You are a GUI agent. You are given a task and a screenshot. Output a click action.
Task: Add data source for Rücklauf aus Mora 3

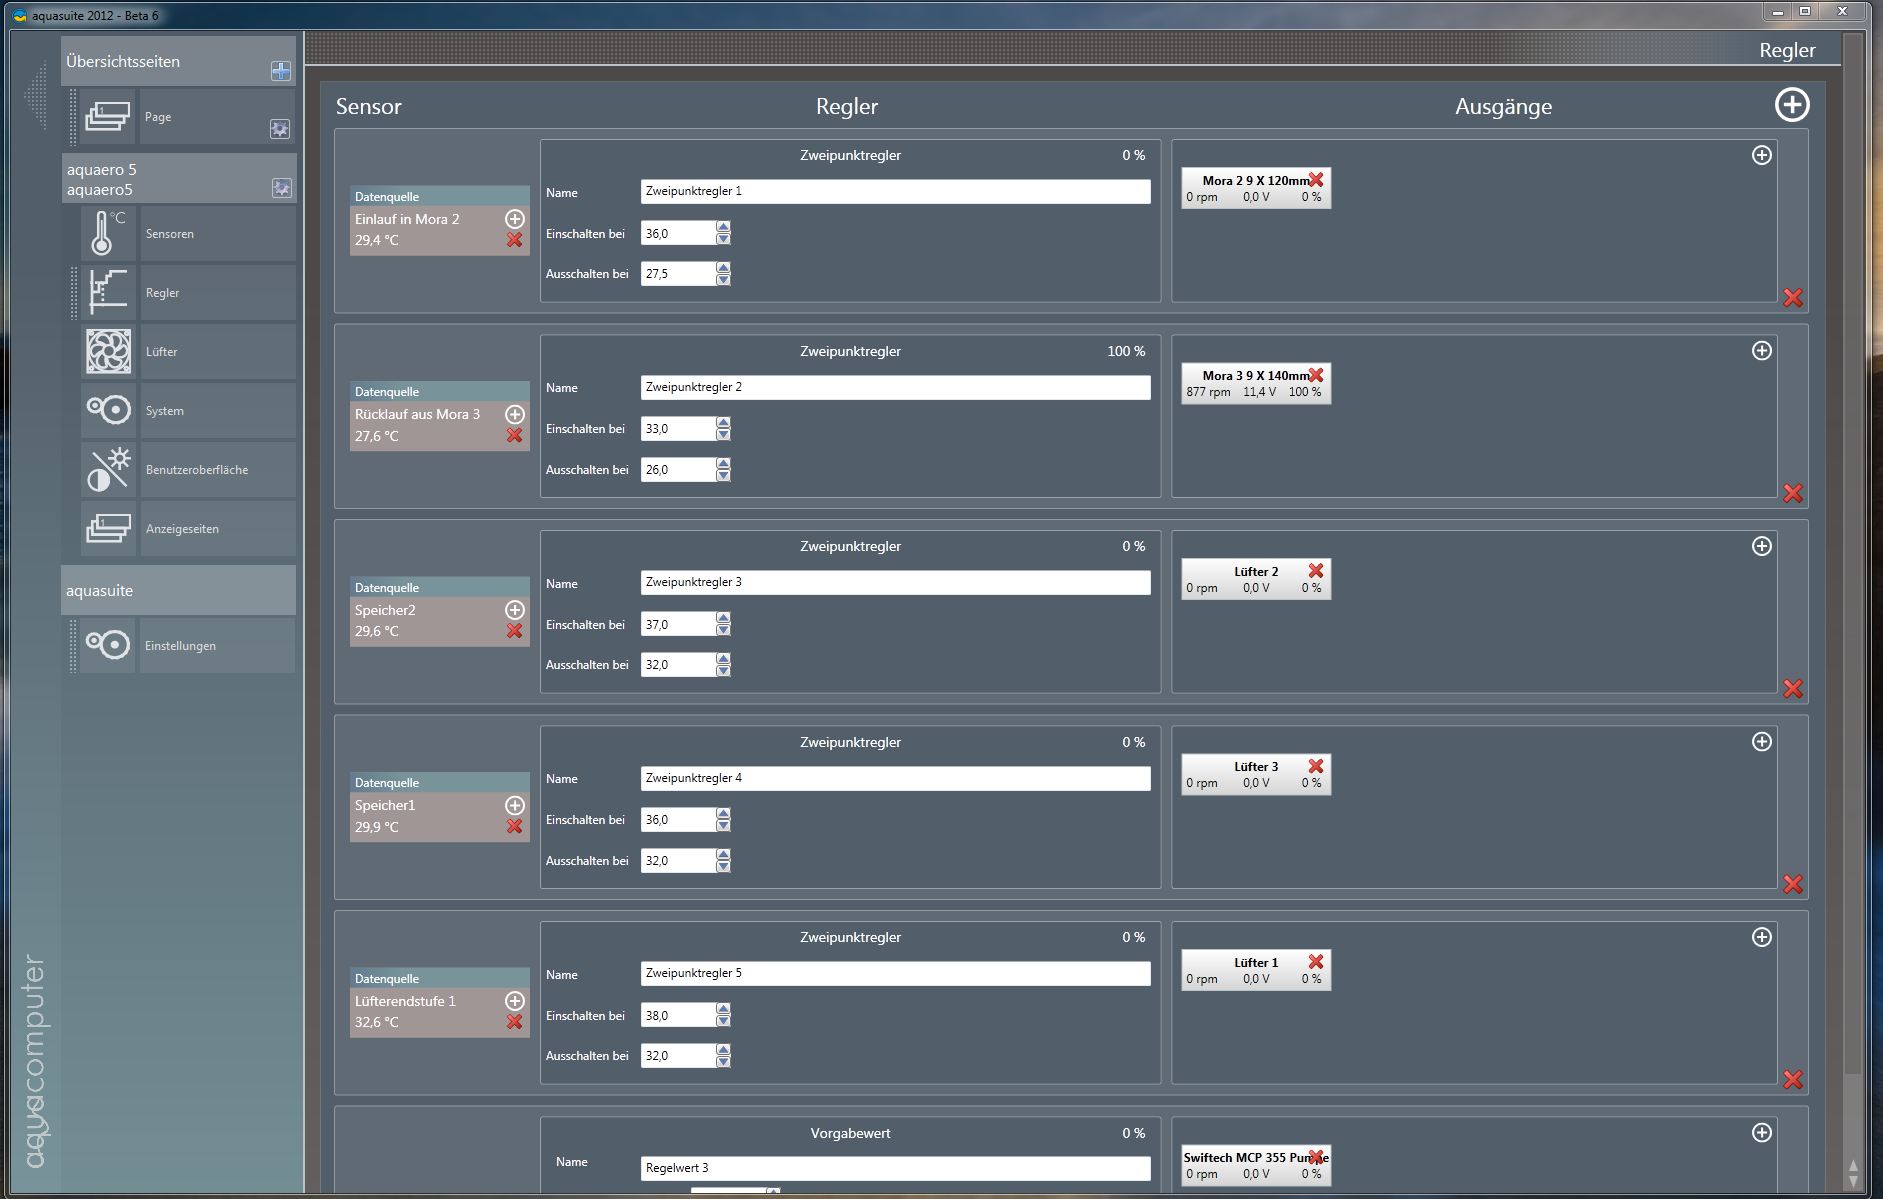point(515,414)
